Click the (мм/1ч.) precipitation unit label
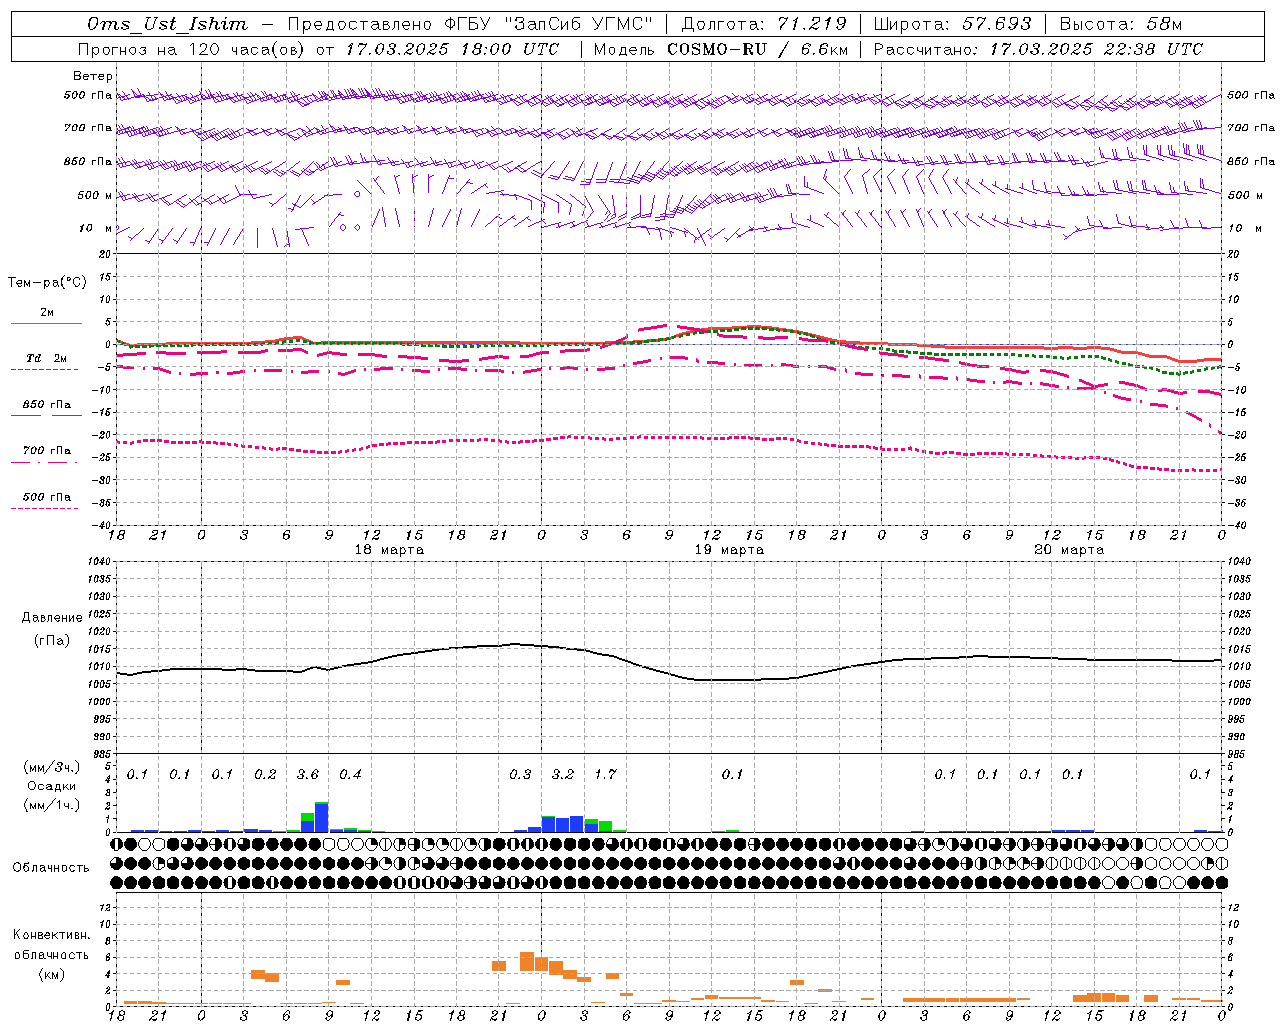 pos(52,805)
